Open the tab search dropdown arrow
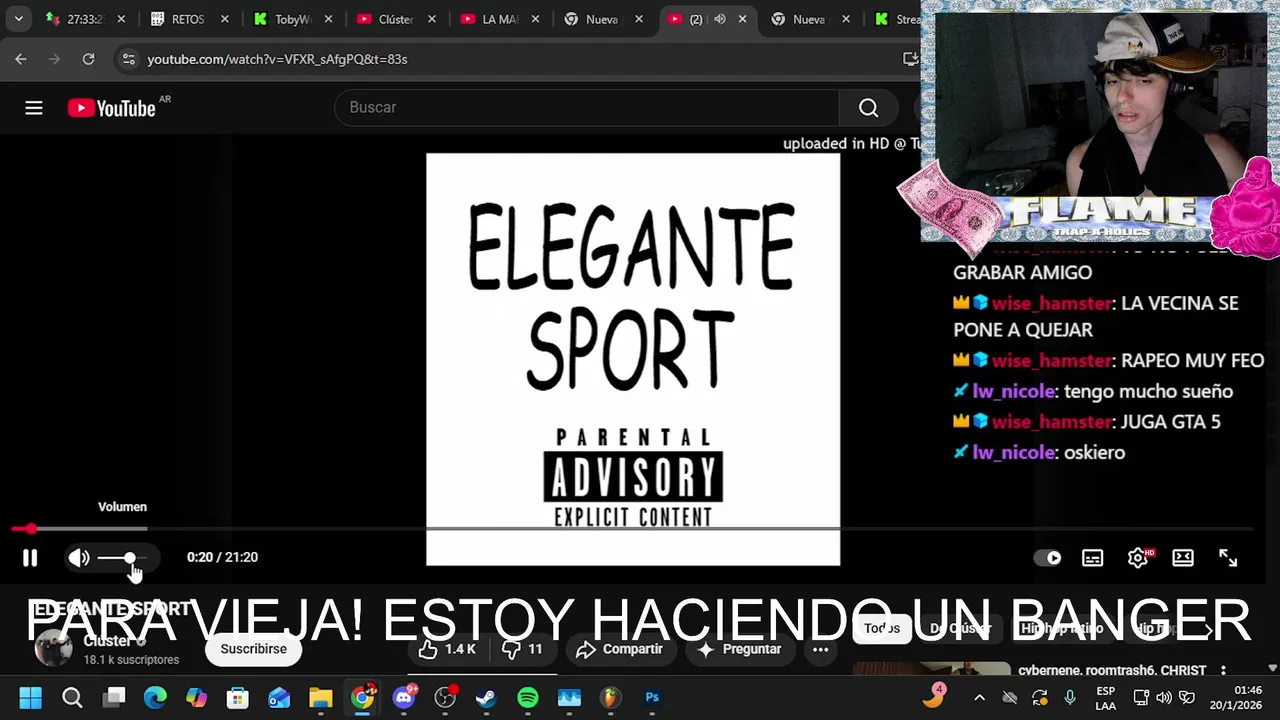This screenshot has height=720, width=1280. (x=18, y=19)
